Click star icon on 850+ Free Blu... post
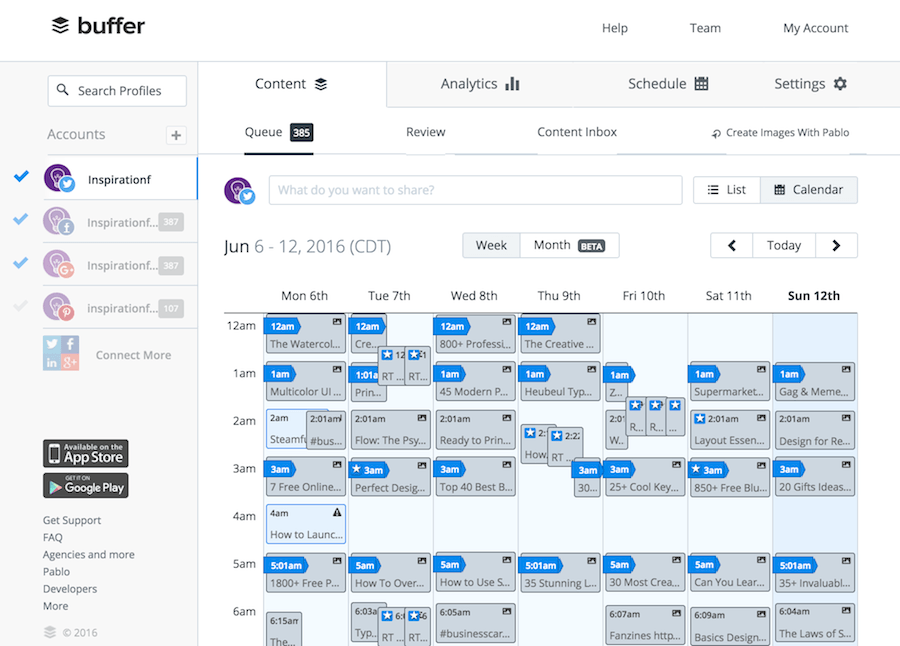This screenshot has width=900, height=646. tap(696, 469)
